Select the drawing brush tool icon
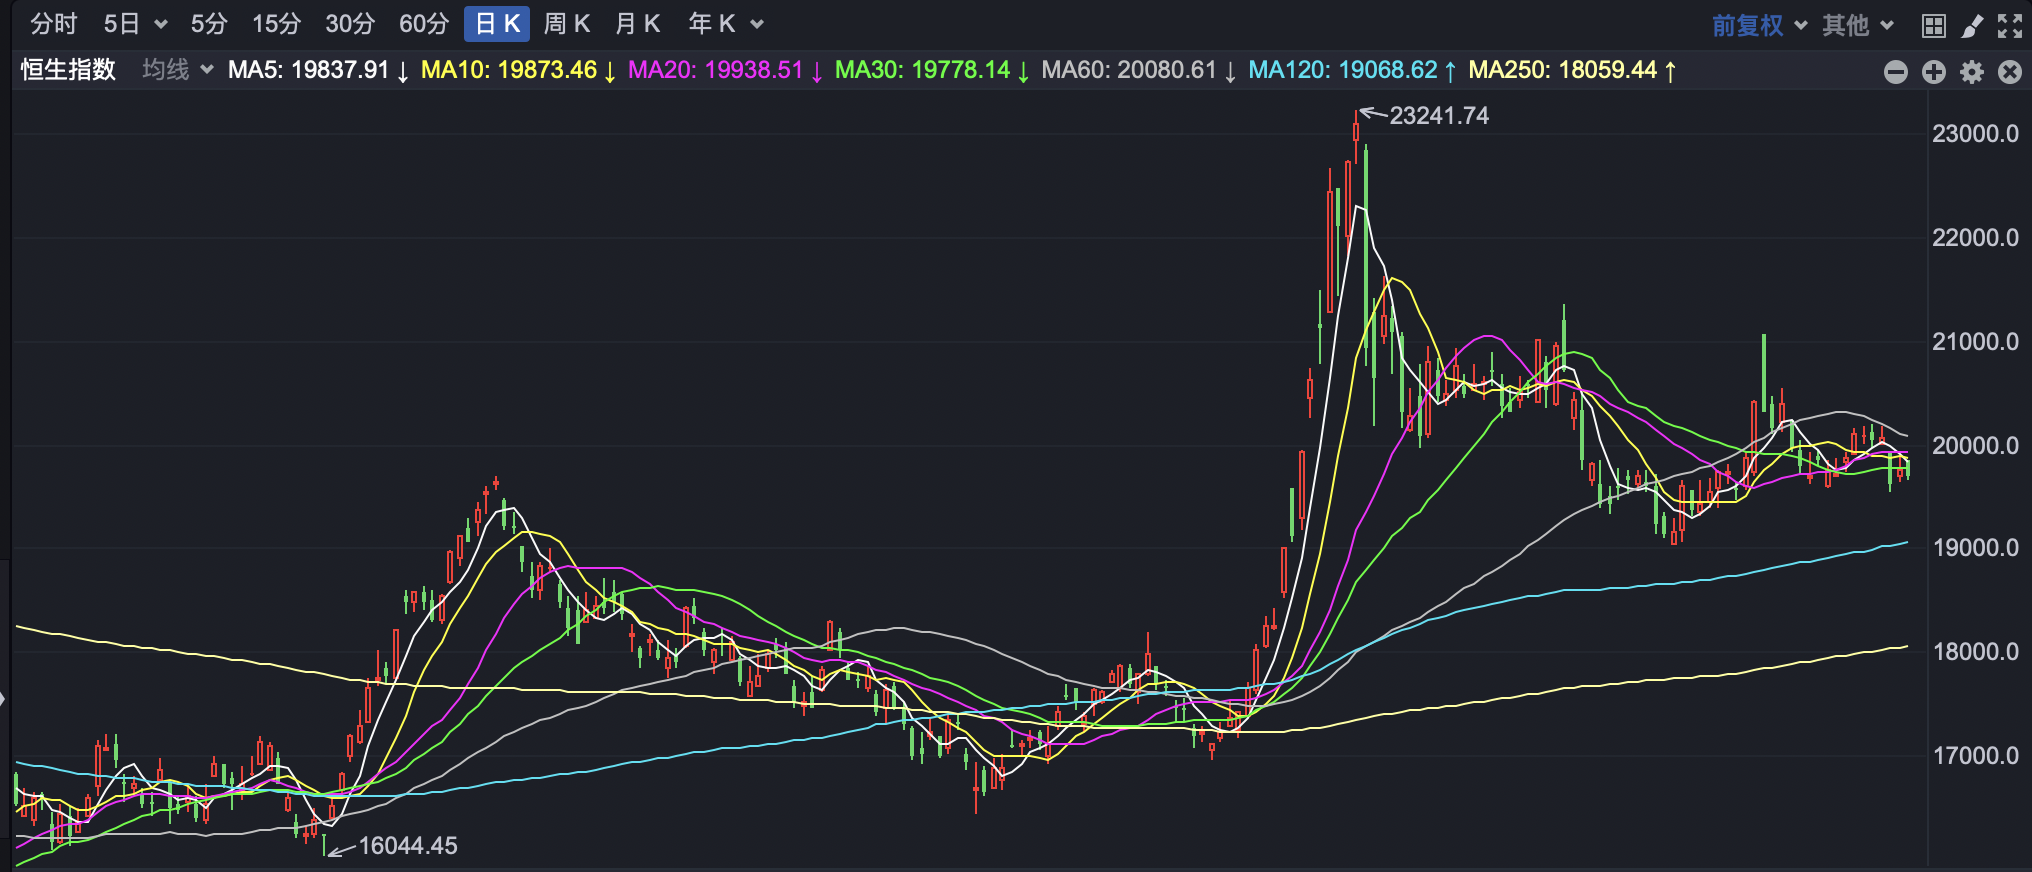Image resolution: width=2032 pixels, height=872 pixels. [1971, 26]
